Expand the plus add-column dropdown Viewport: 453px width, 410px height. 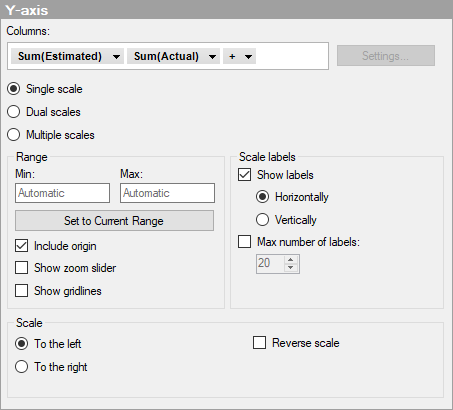click(x=248, y=57)
